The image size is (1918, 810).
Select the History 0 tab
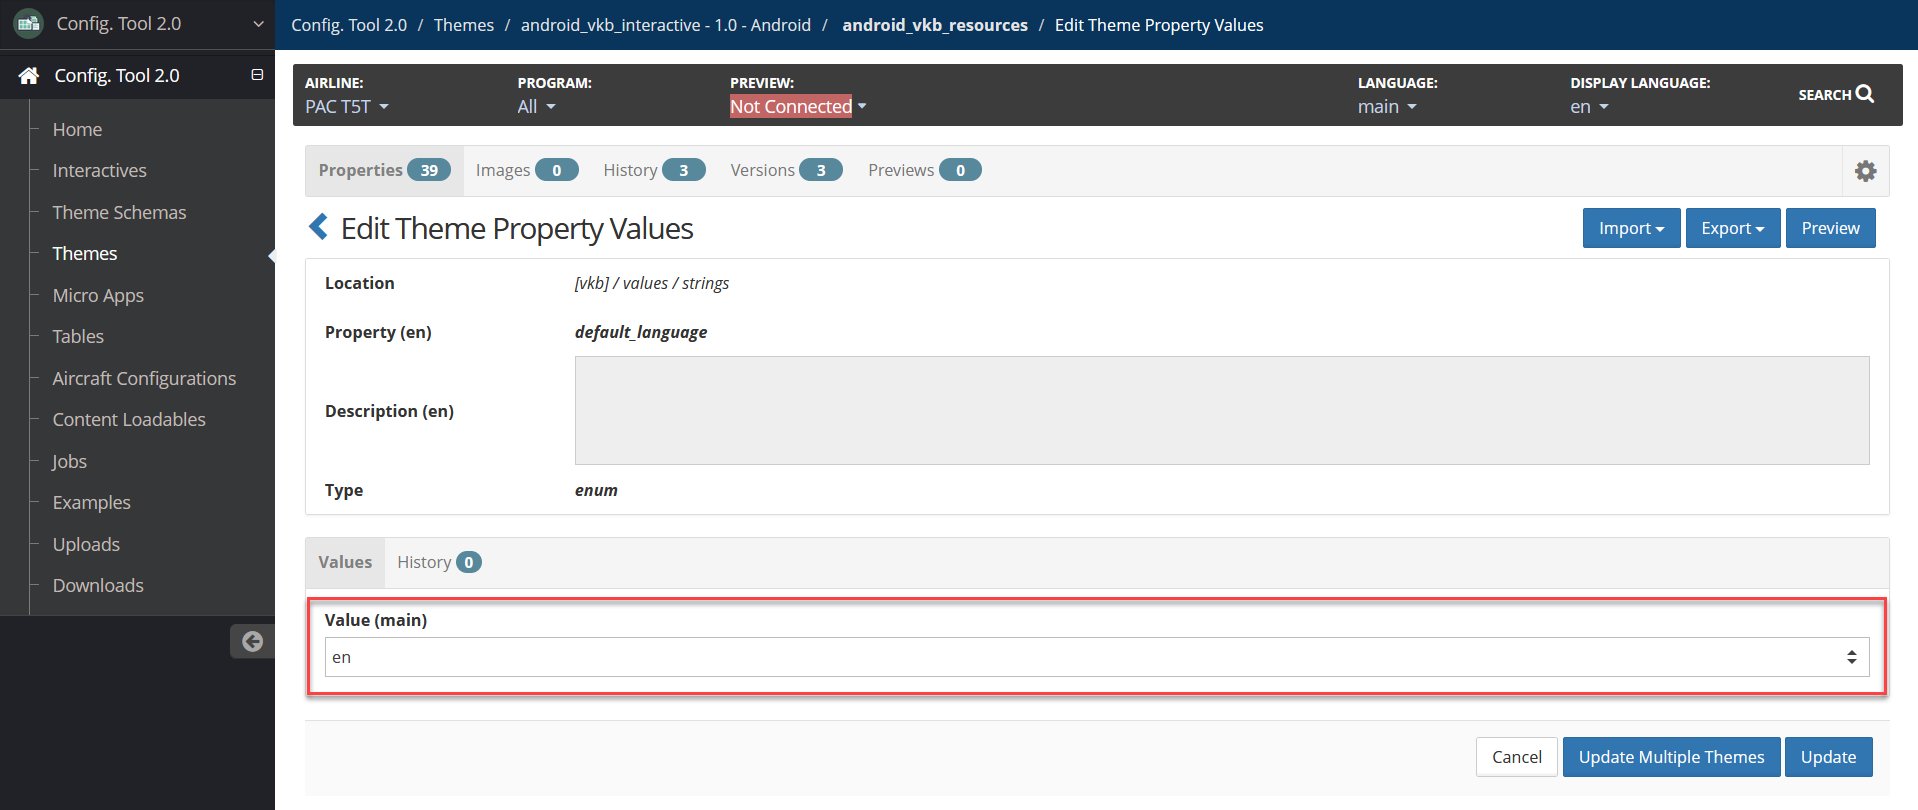[439, 562]
